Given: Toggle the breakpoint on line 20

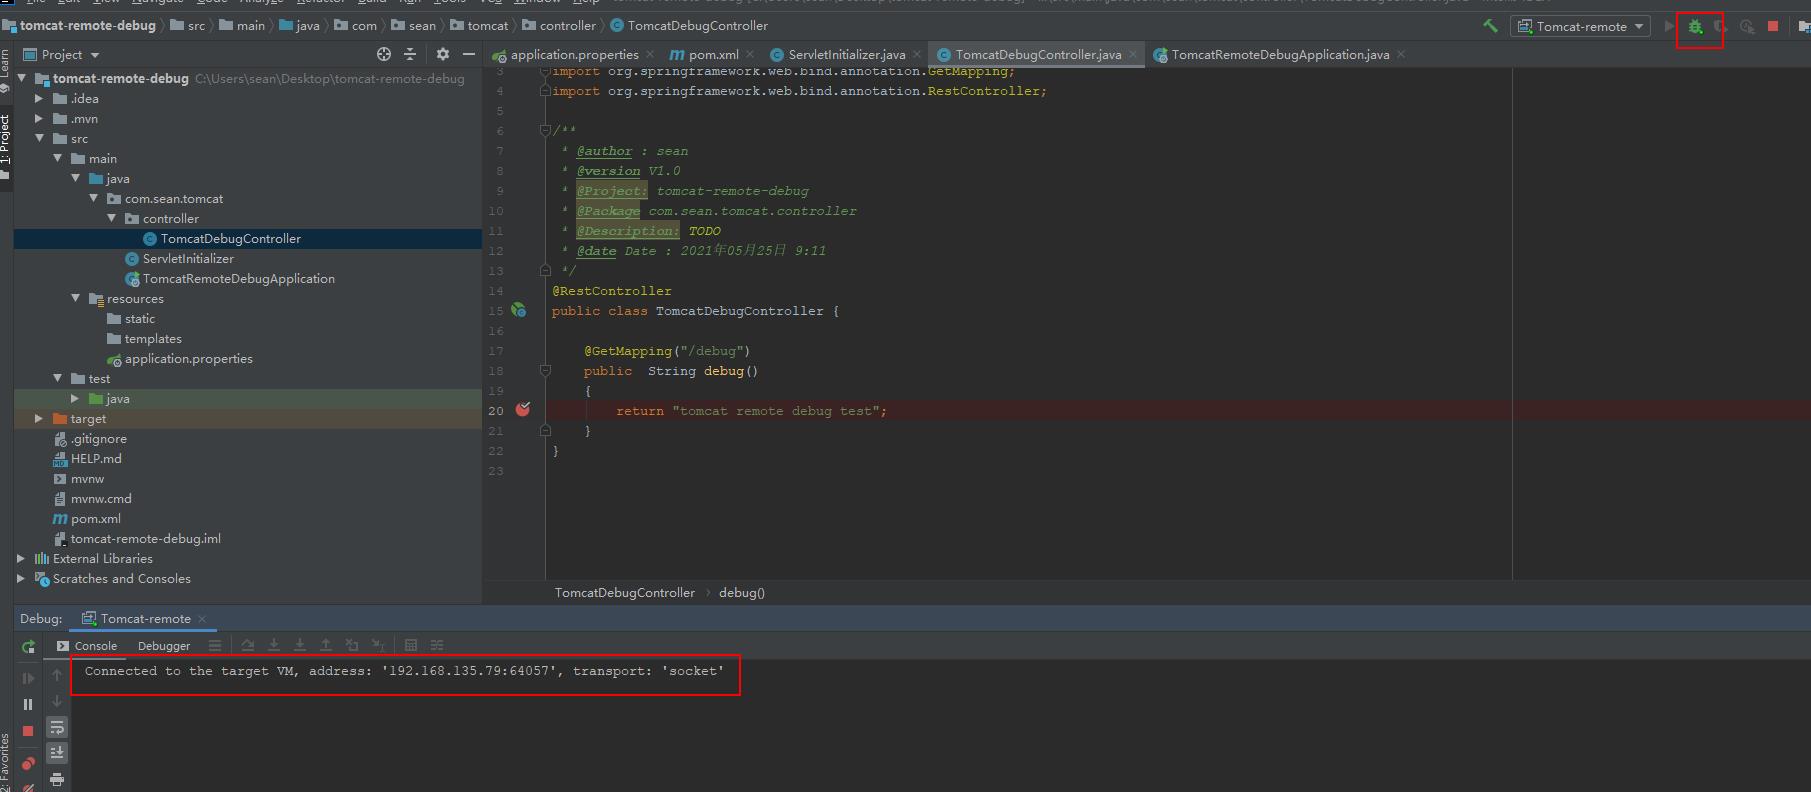Looking at the screenshot, I should (x=522, y=410).
